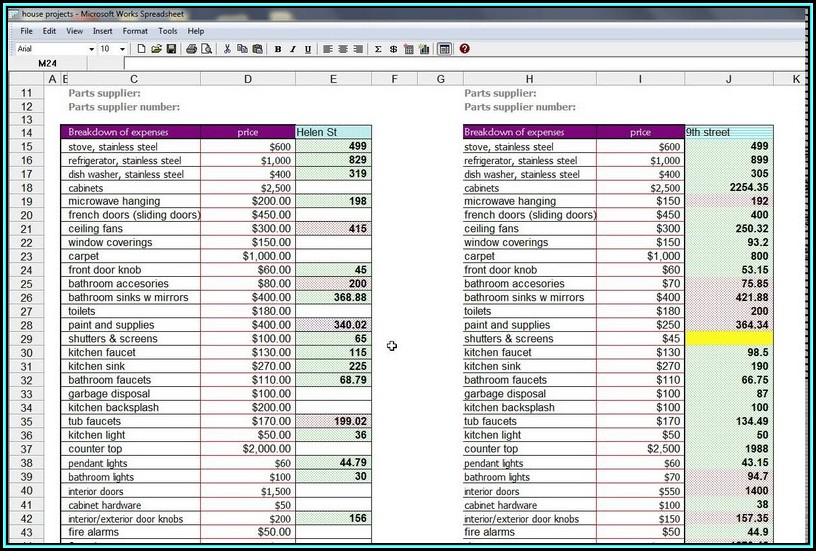Screen dimensions: 816x551
Task: Toggle Bold formatting
Action: click(x=278, y=49)
